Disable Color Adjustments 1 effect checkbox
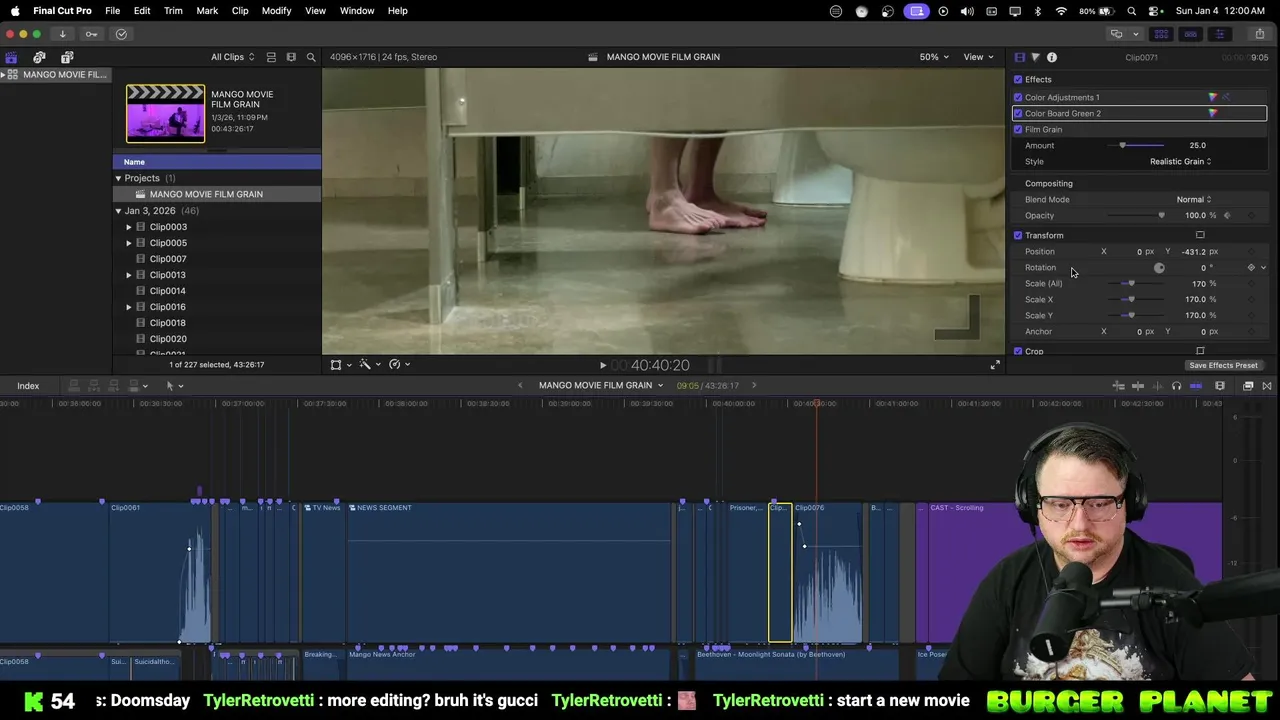The width and height of the screenshot is (1280, 720). tap(1018, 97)
